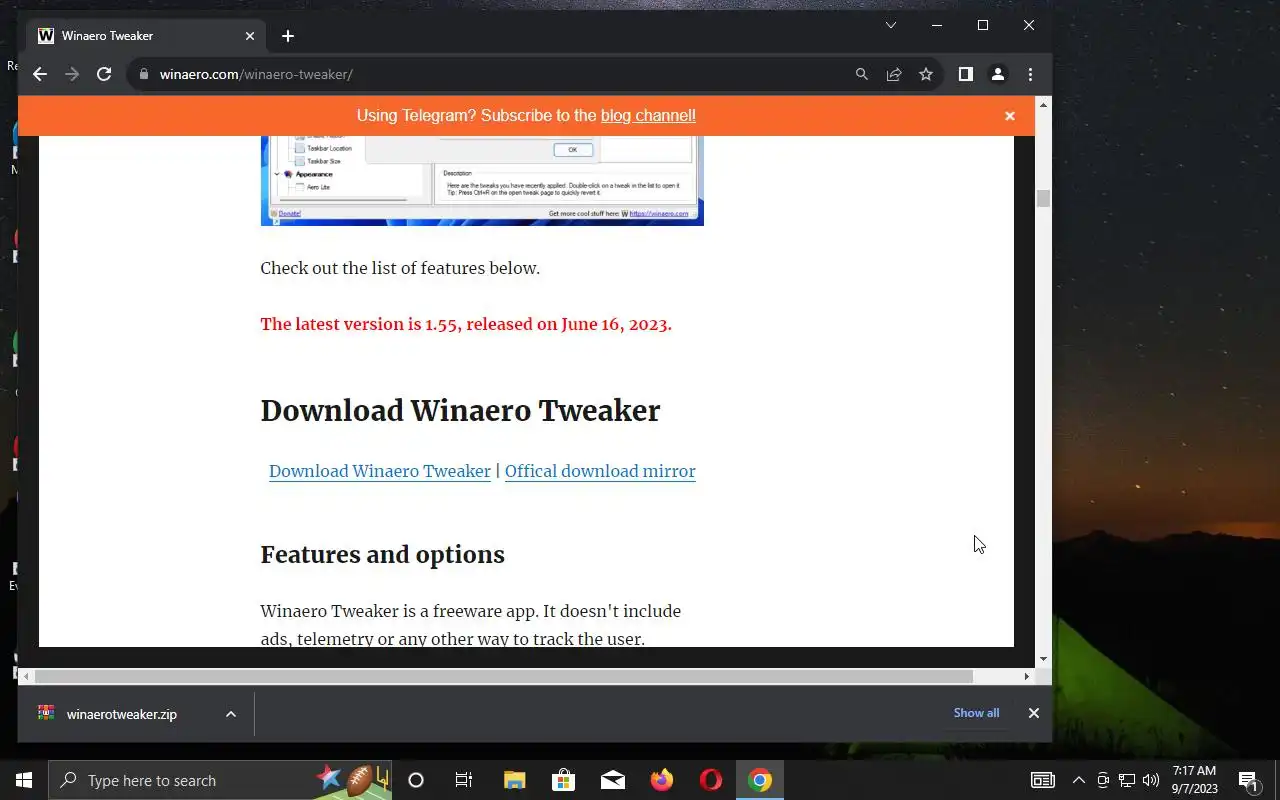
Task: Click the address bar URL
Action: (256, 74)
